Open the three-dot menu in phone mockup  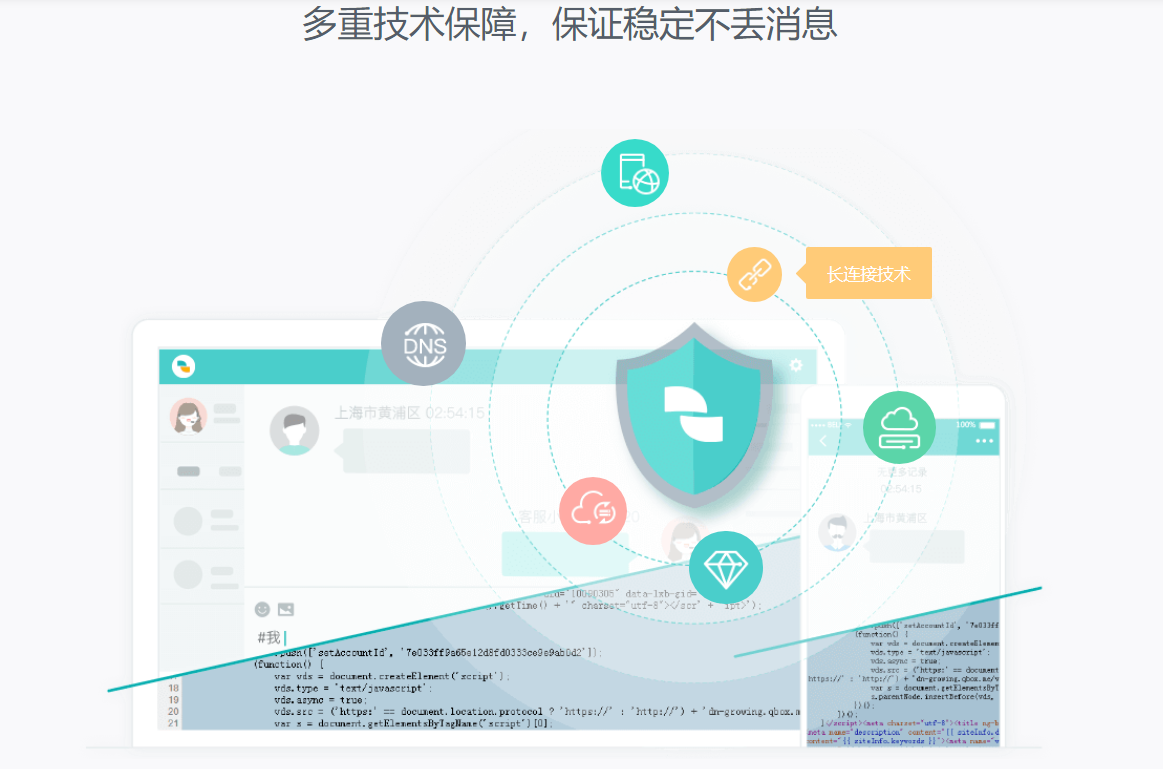coord(984,441)
